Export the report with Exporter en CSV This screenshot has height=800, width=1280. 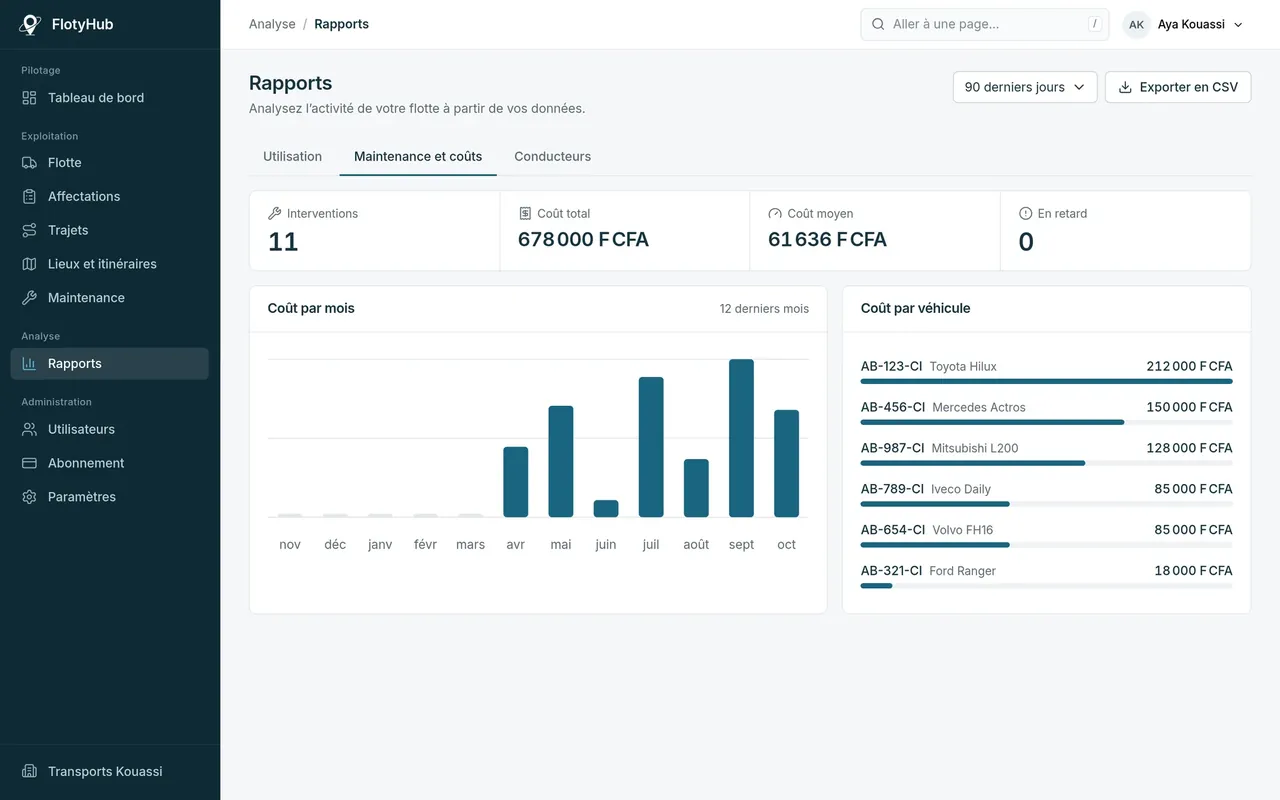(1178, 87)
